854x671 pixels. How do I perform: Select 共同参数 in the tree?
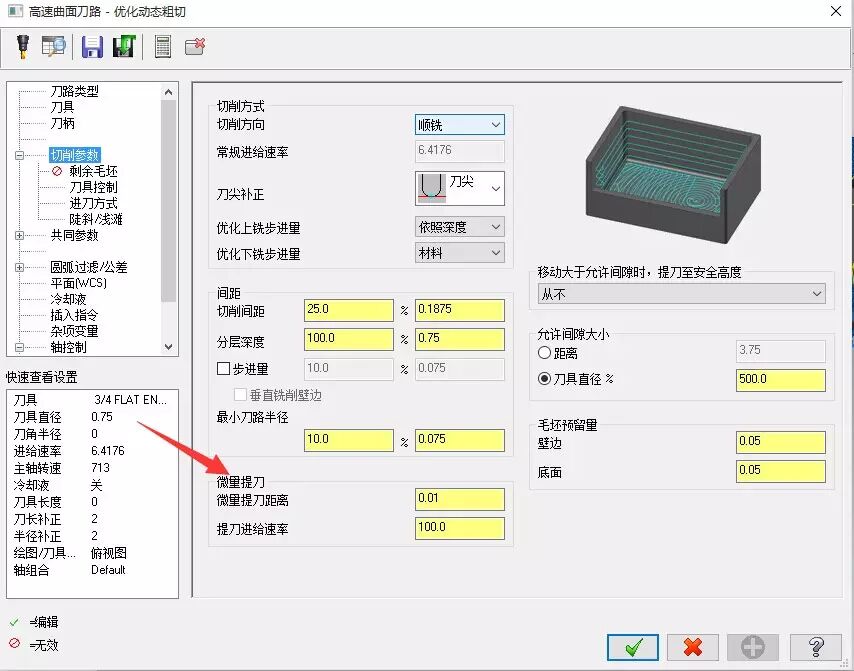(x=75, y=235)
